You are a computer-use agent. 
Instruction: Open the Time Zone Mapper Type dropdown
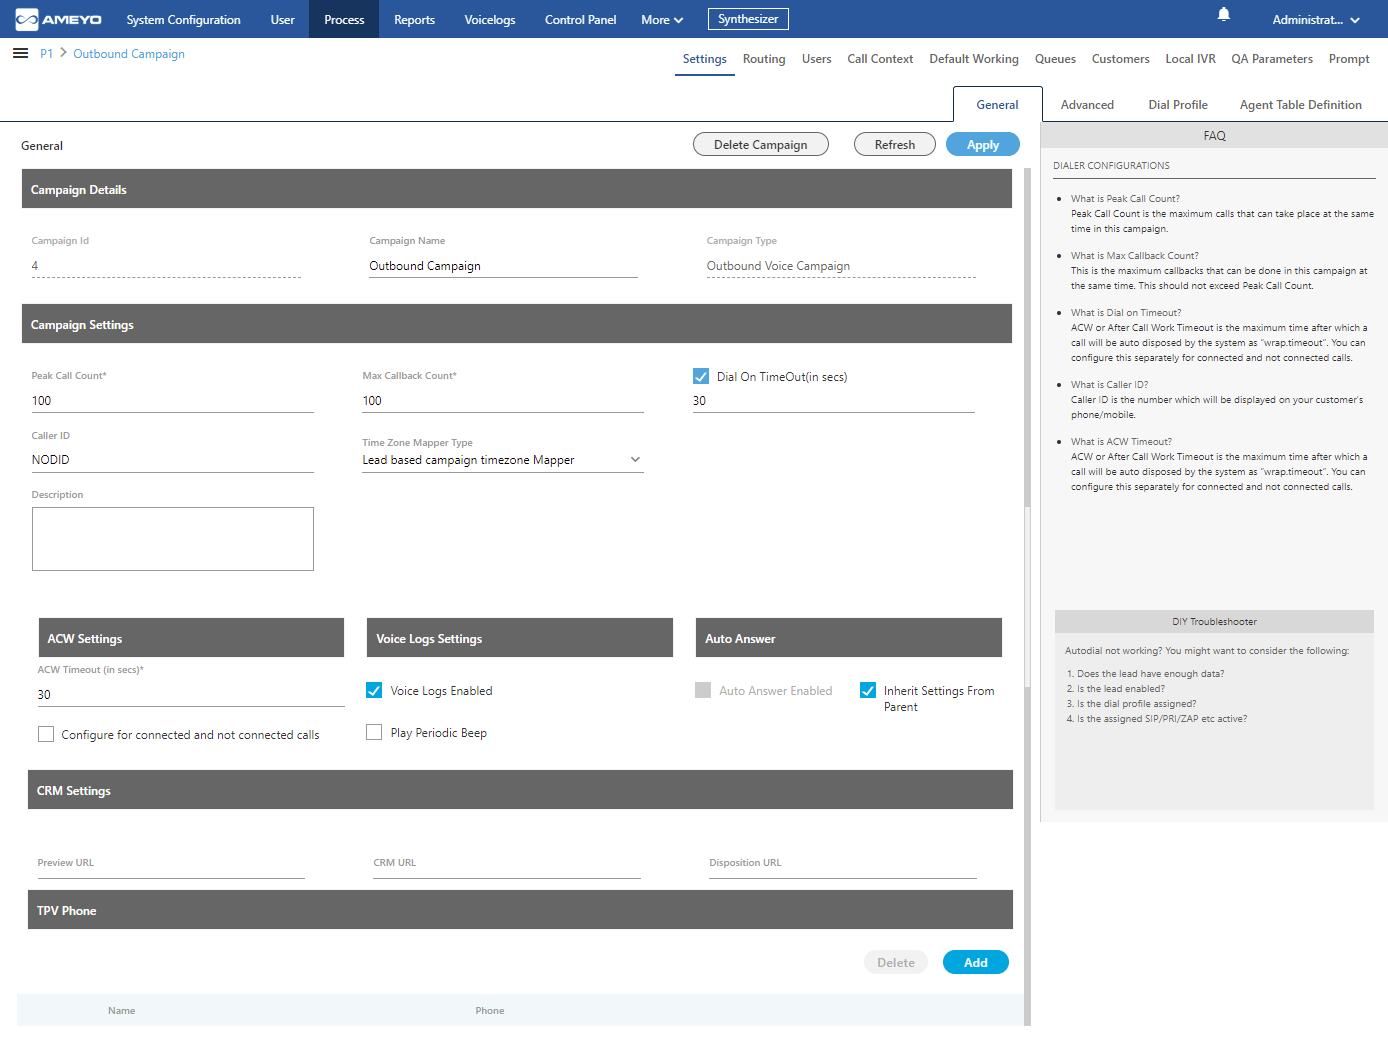tap(502, 460)
